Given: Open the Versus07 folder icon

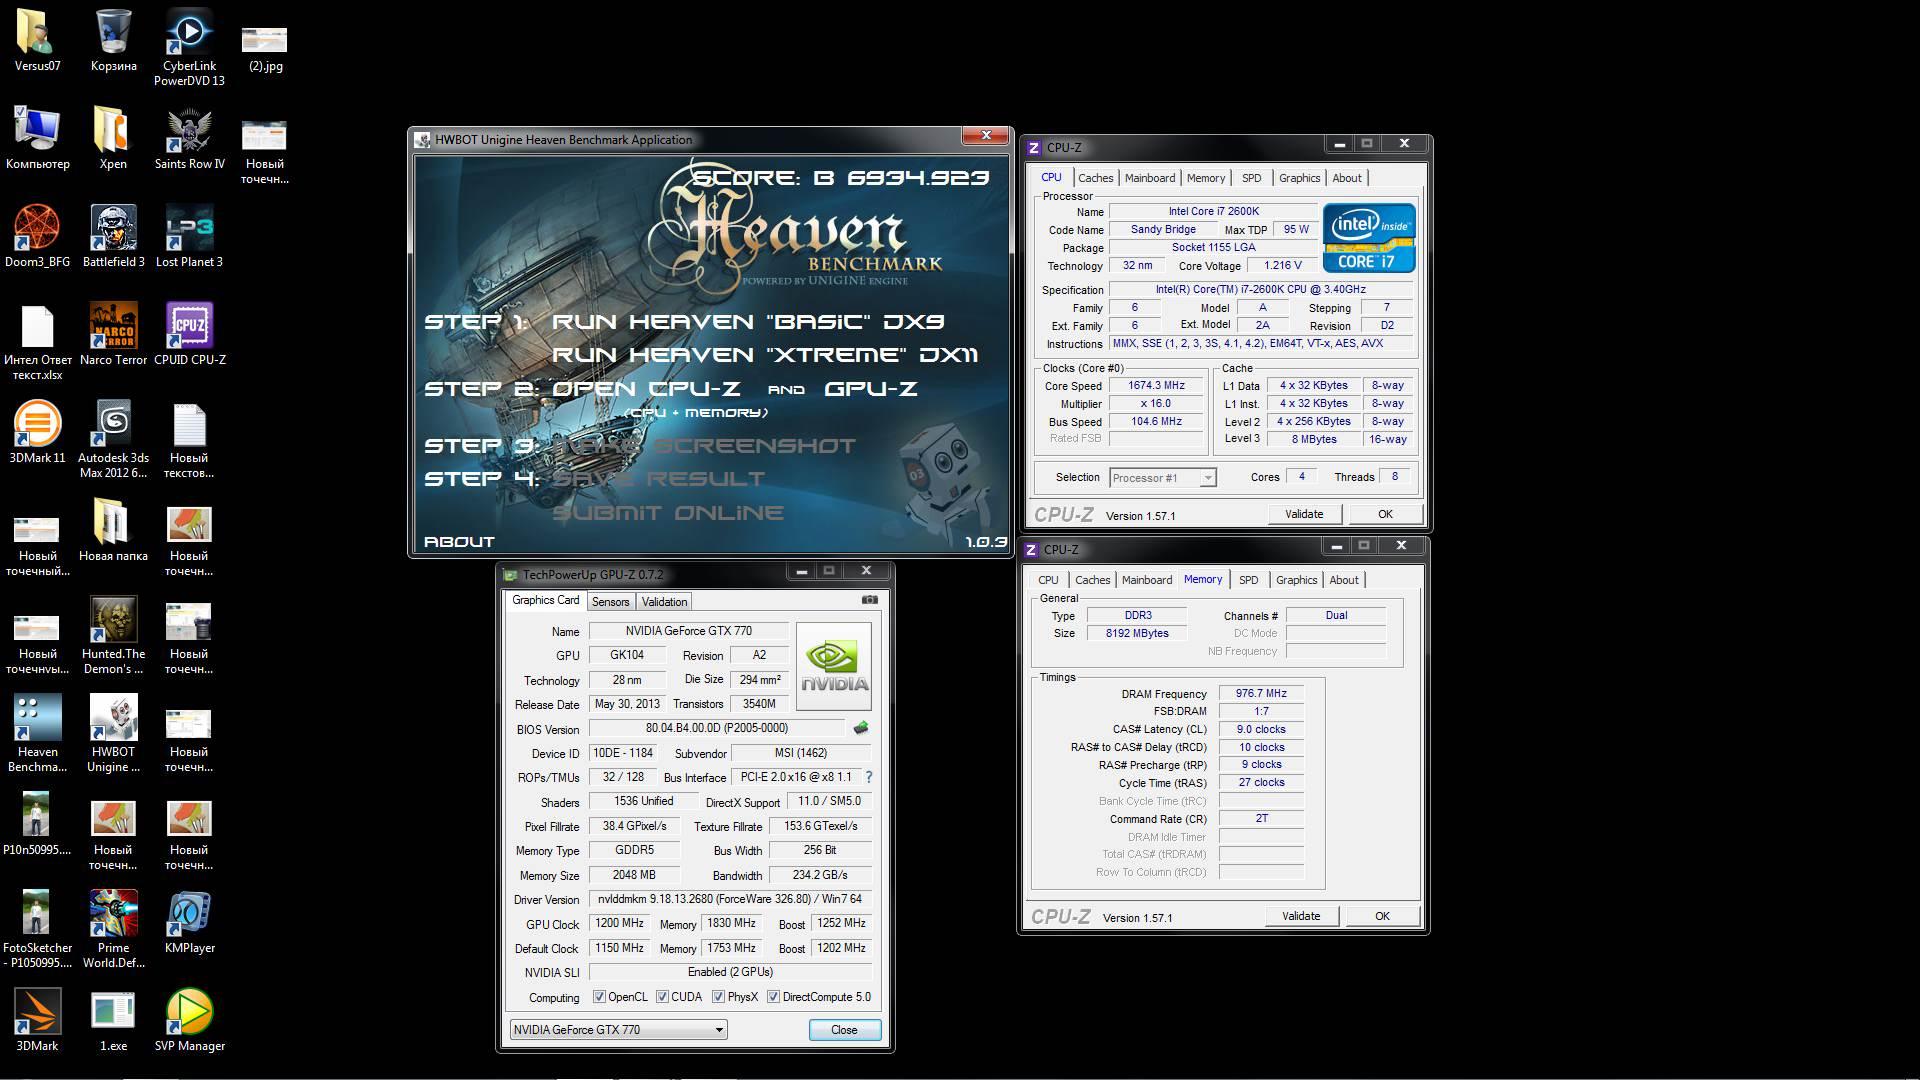Looking at the screenshot, I should (37, 40).
